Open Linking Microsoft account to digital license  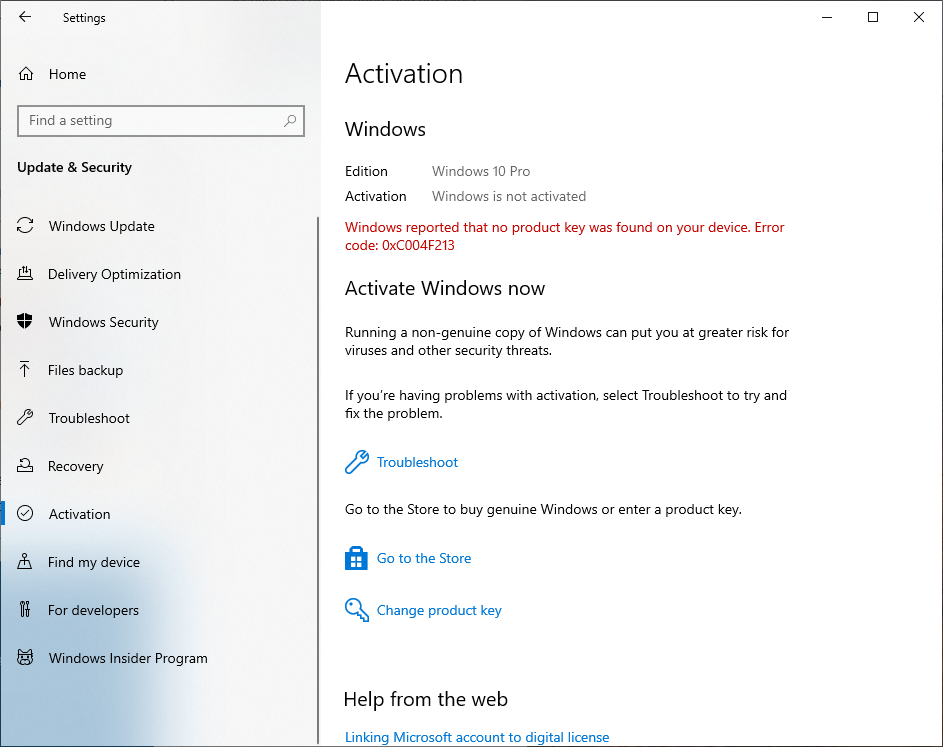477,737
